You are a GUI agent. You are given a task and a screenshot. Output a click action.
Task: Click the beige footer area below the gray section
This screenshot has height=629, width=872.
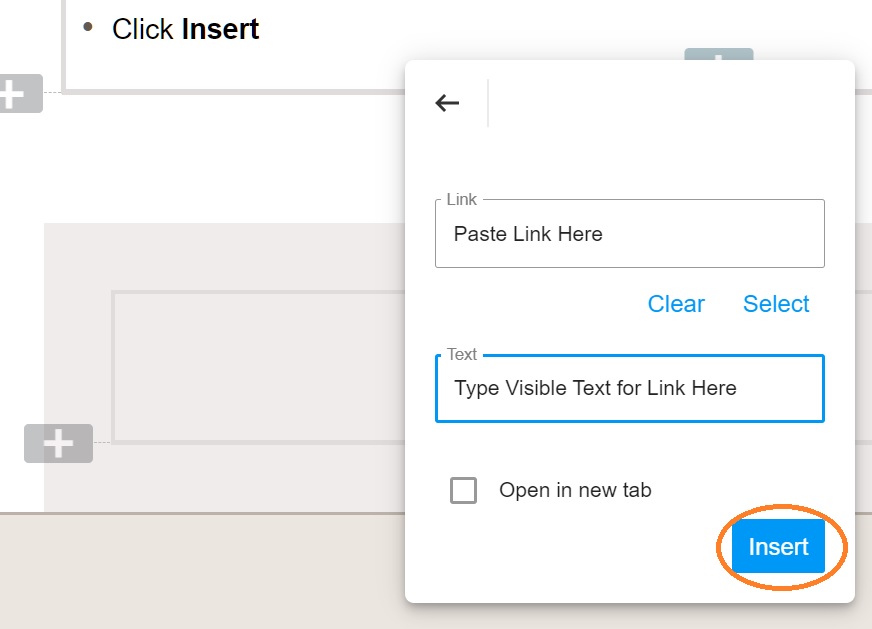click(x=202, y=572)
